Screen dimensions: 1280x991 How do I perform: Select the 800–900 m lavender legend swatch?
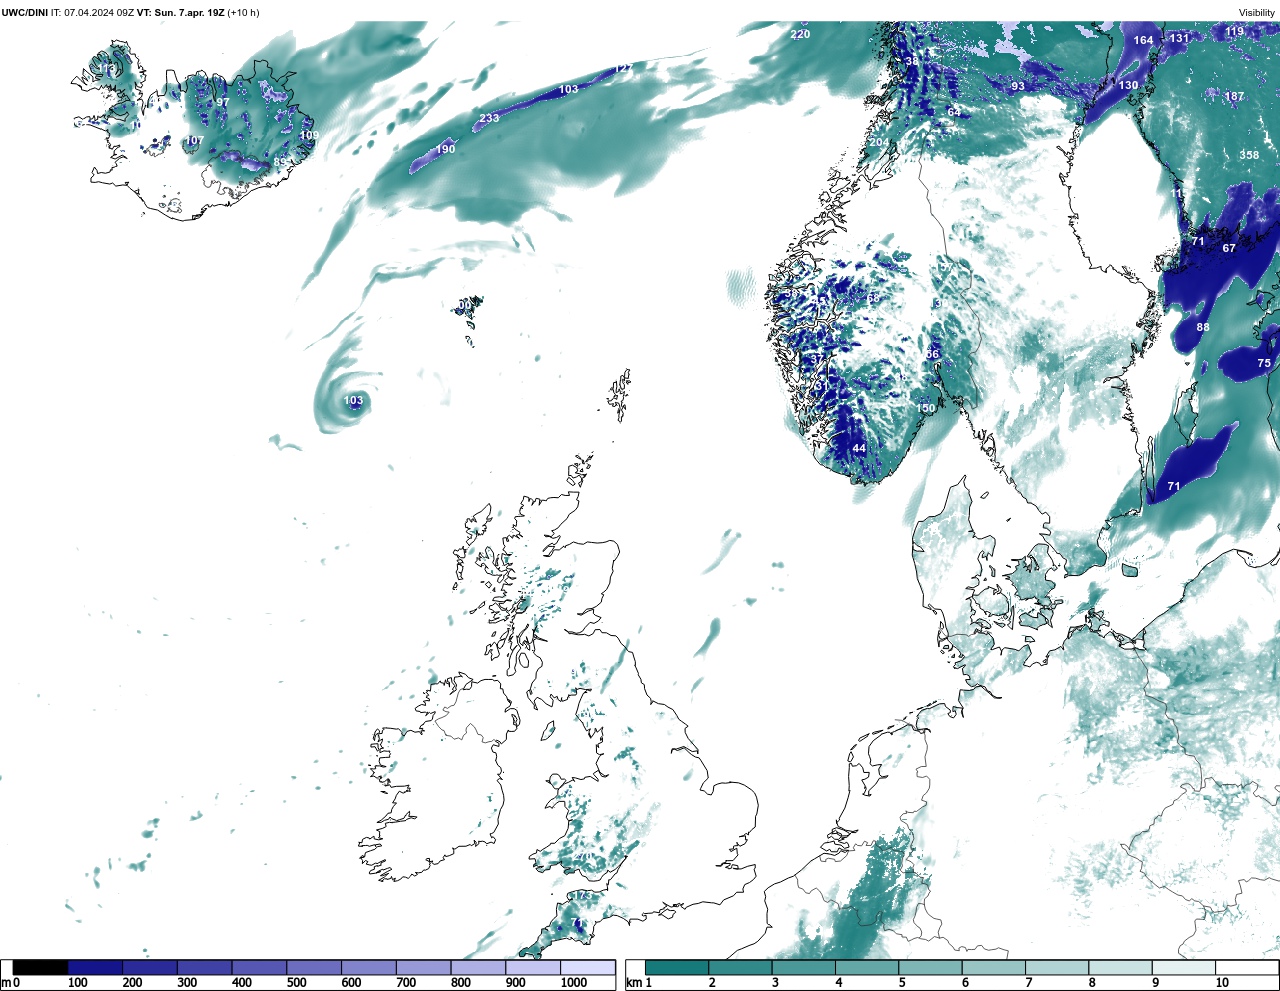[x=478, y=967]
